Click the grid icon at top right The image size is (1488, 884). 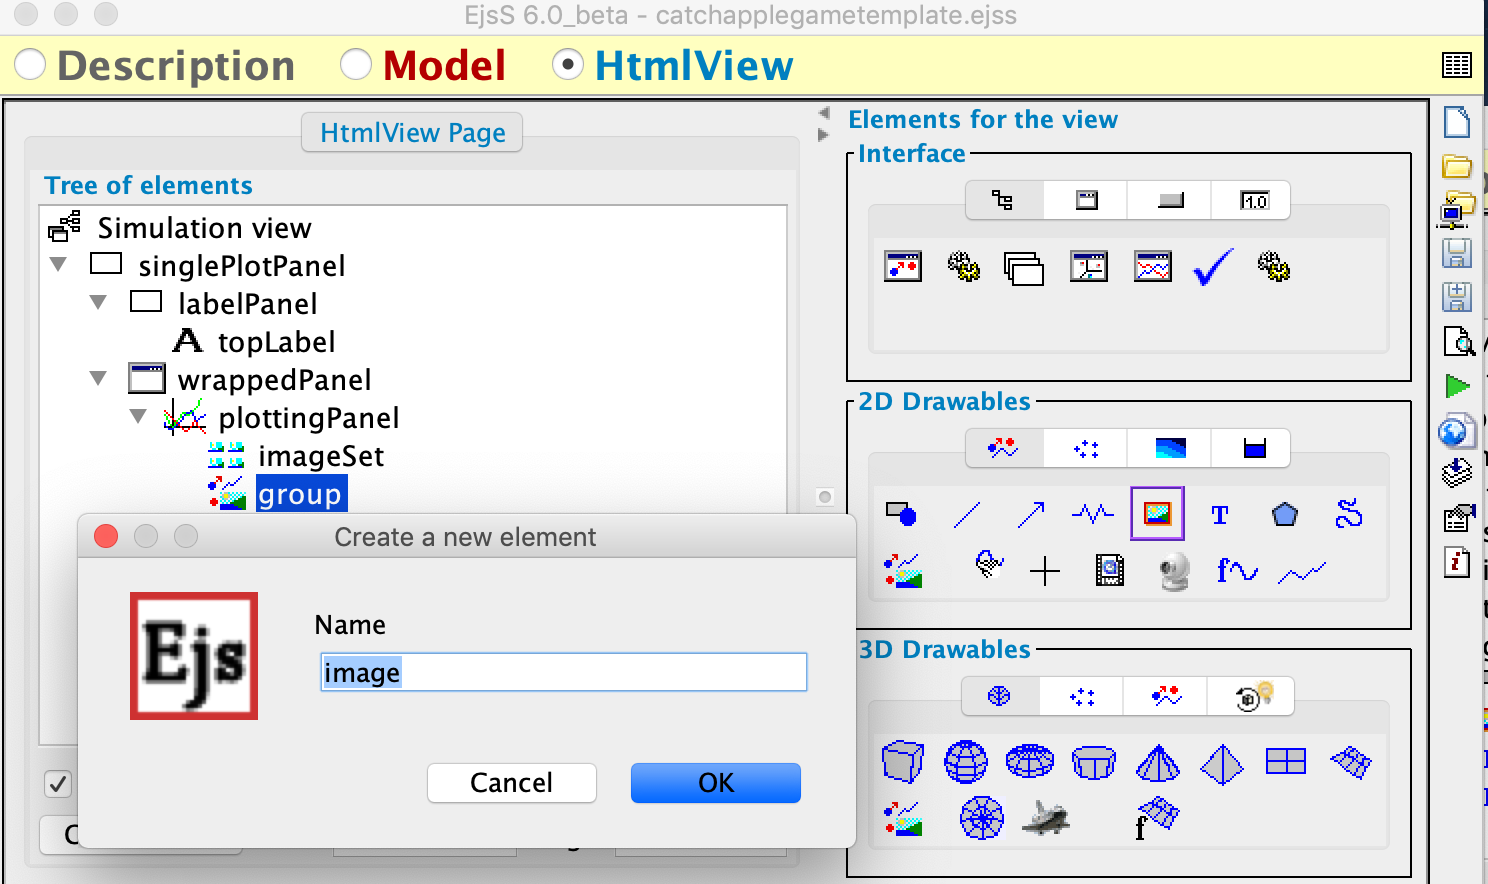click(x=1457, y=65)
